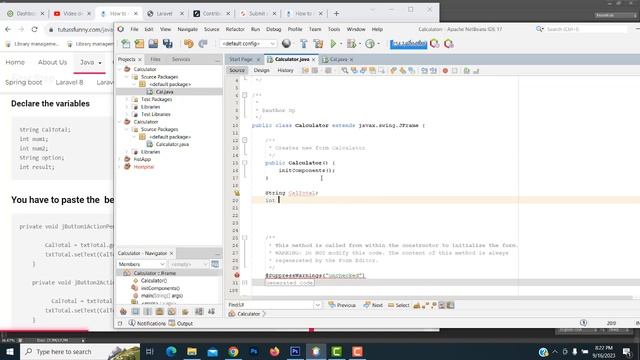Open the Refactor menu
The width and height of the screenshot is (640, 360).
[235, 29]
